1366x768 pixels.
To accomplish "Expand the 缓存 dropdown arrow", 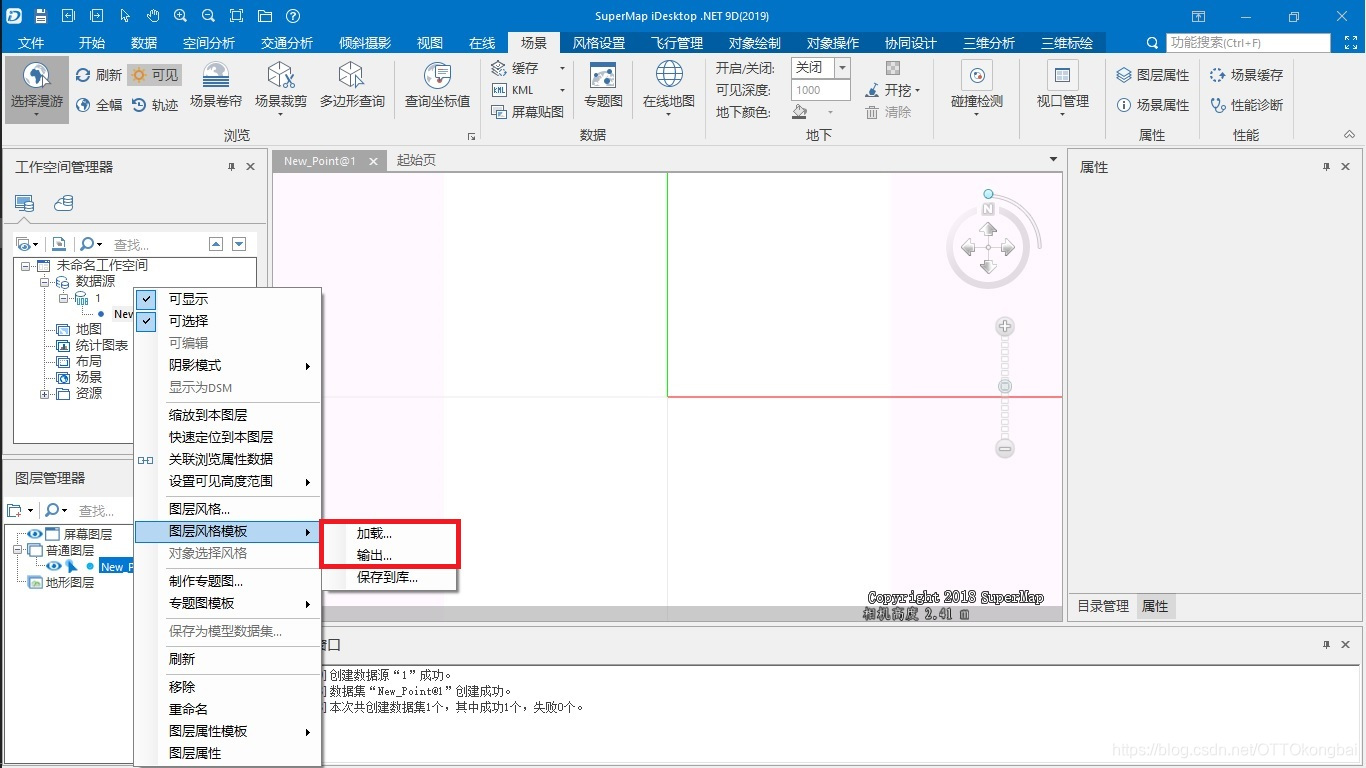I will (562, 68).
